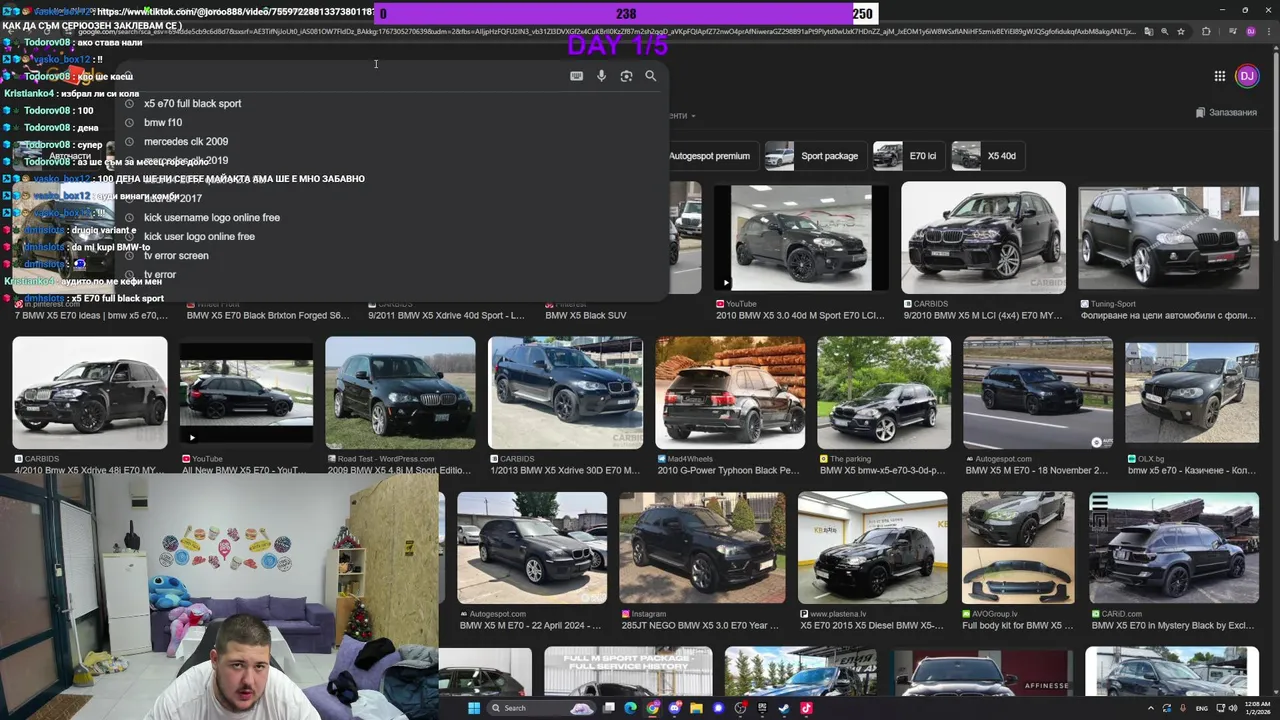Open Google Lens image search

click(626, 76)
